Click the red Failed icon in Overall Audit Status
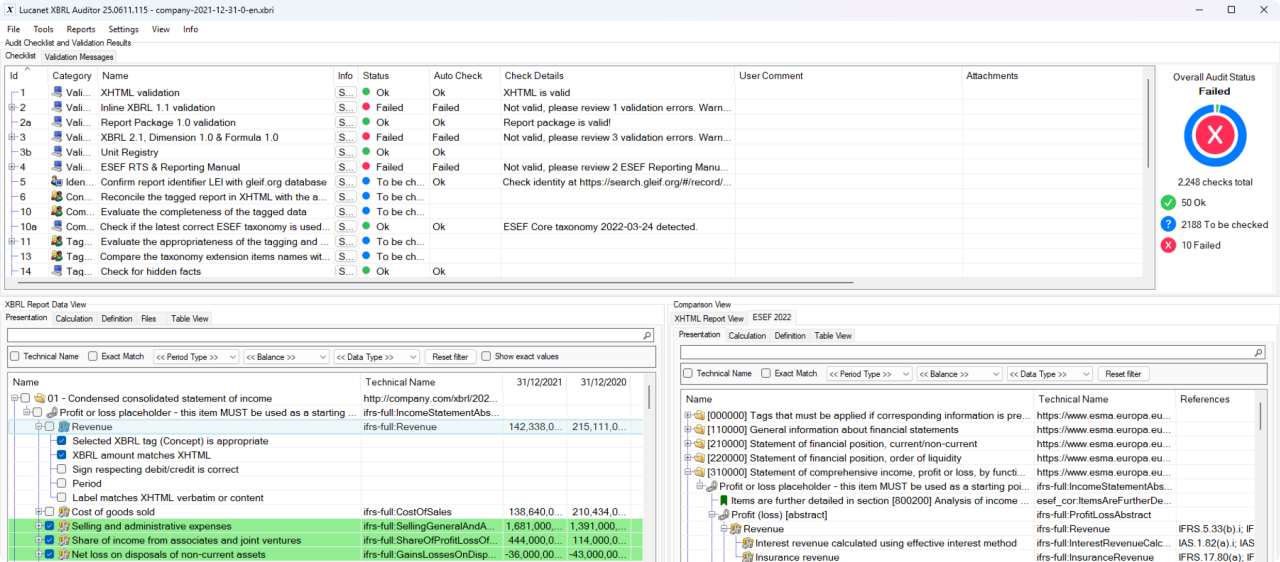The image size is (1280, 562). [1214, 136]
